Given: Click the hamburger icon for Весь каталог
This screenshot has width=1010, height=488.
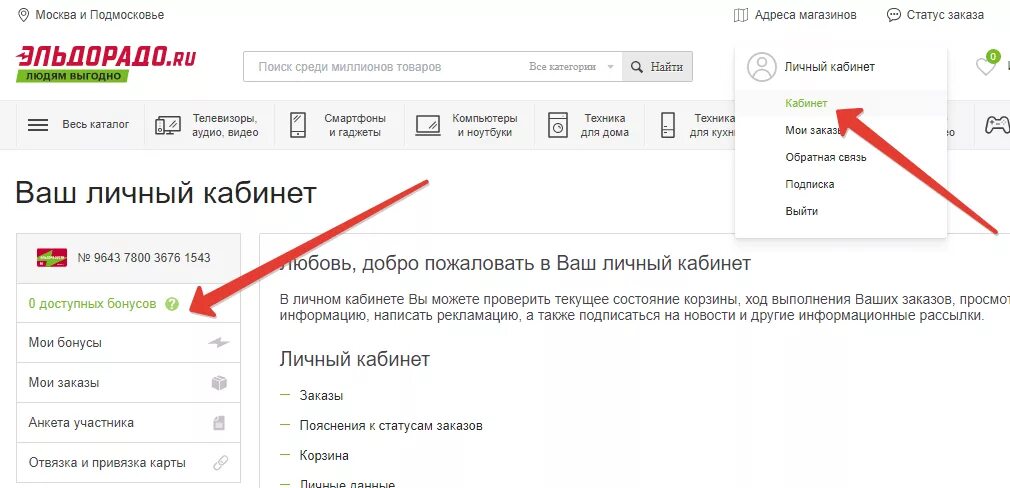Looking at the screenshot, I should (38, 125).
